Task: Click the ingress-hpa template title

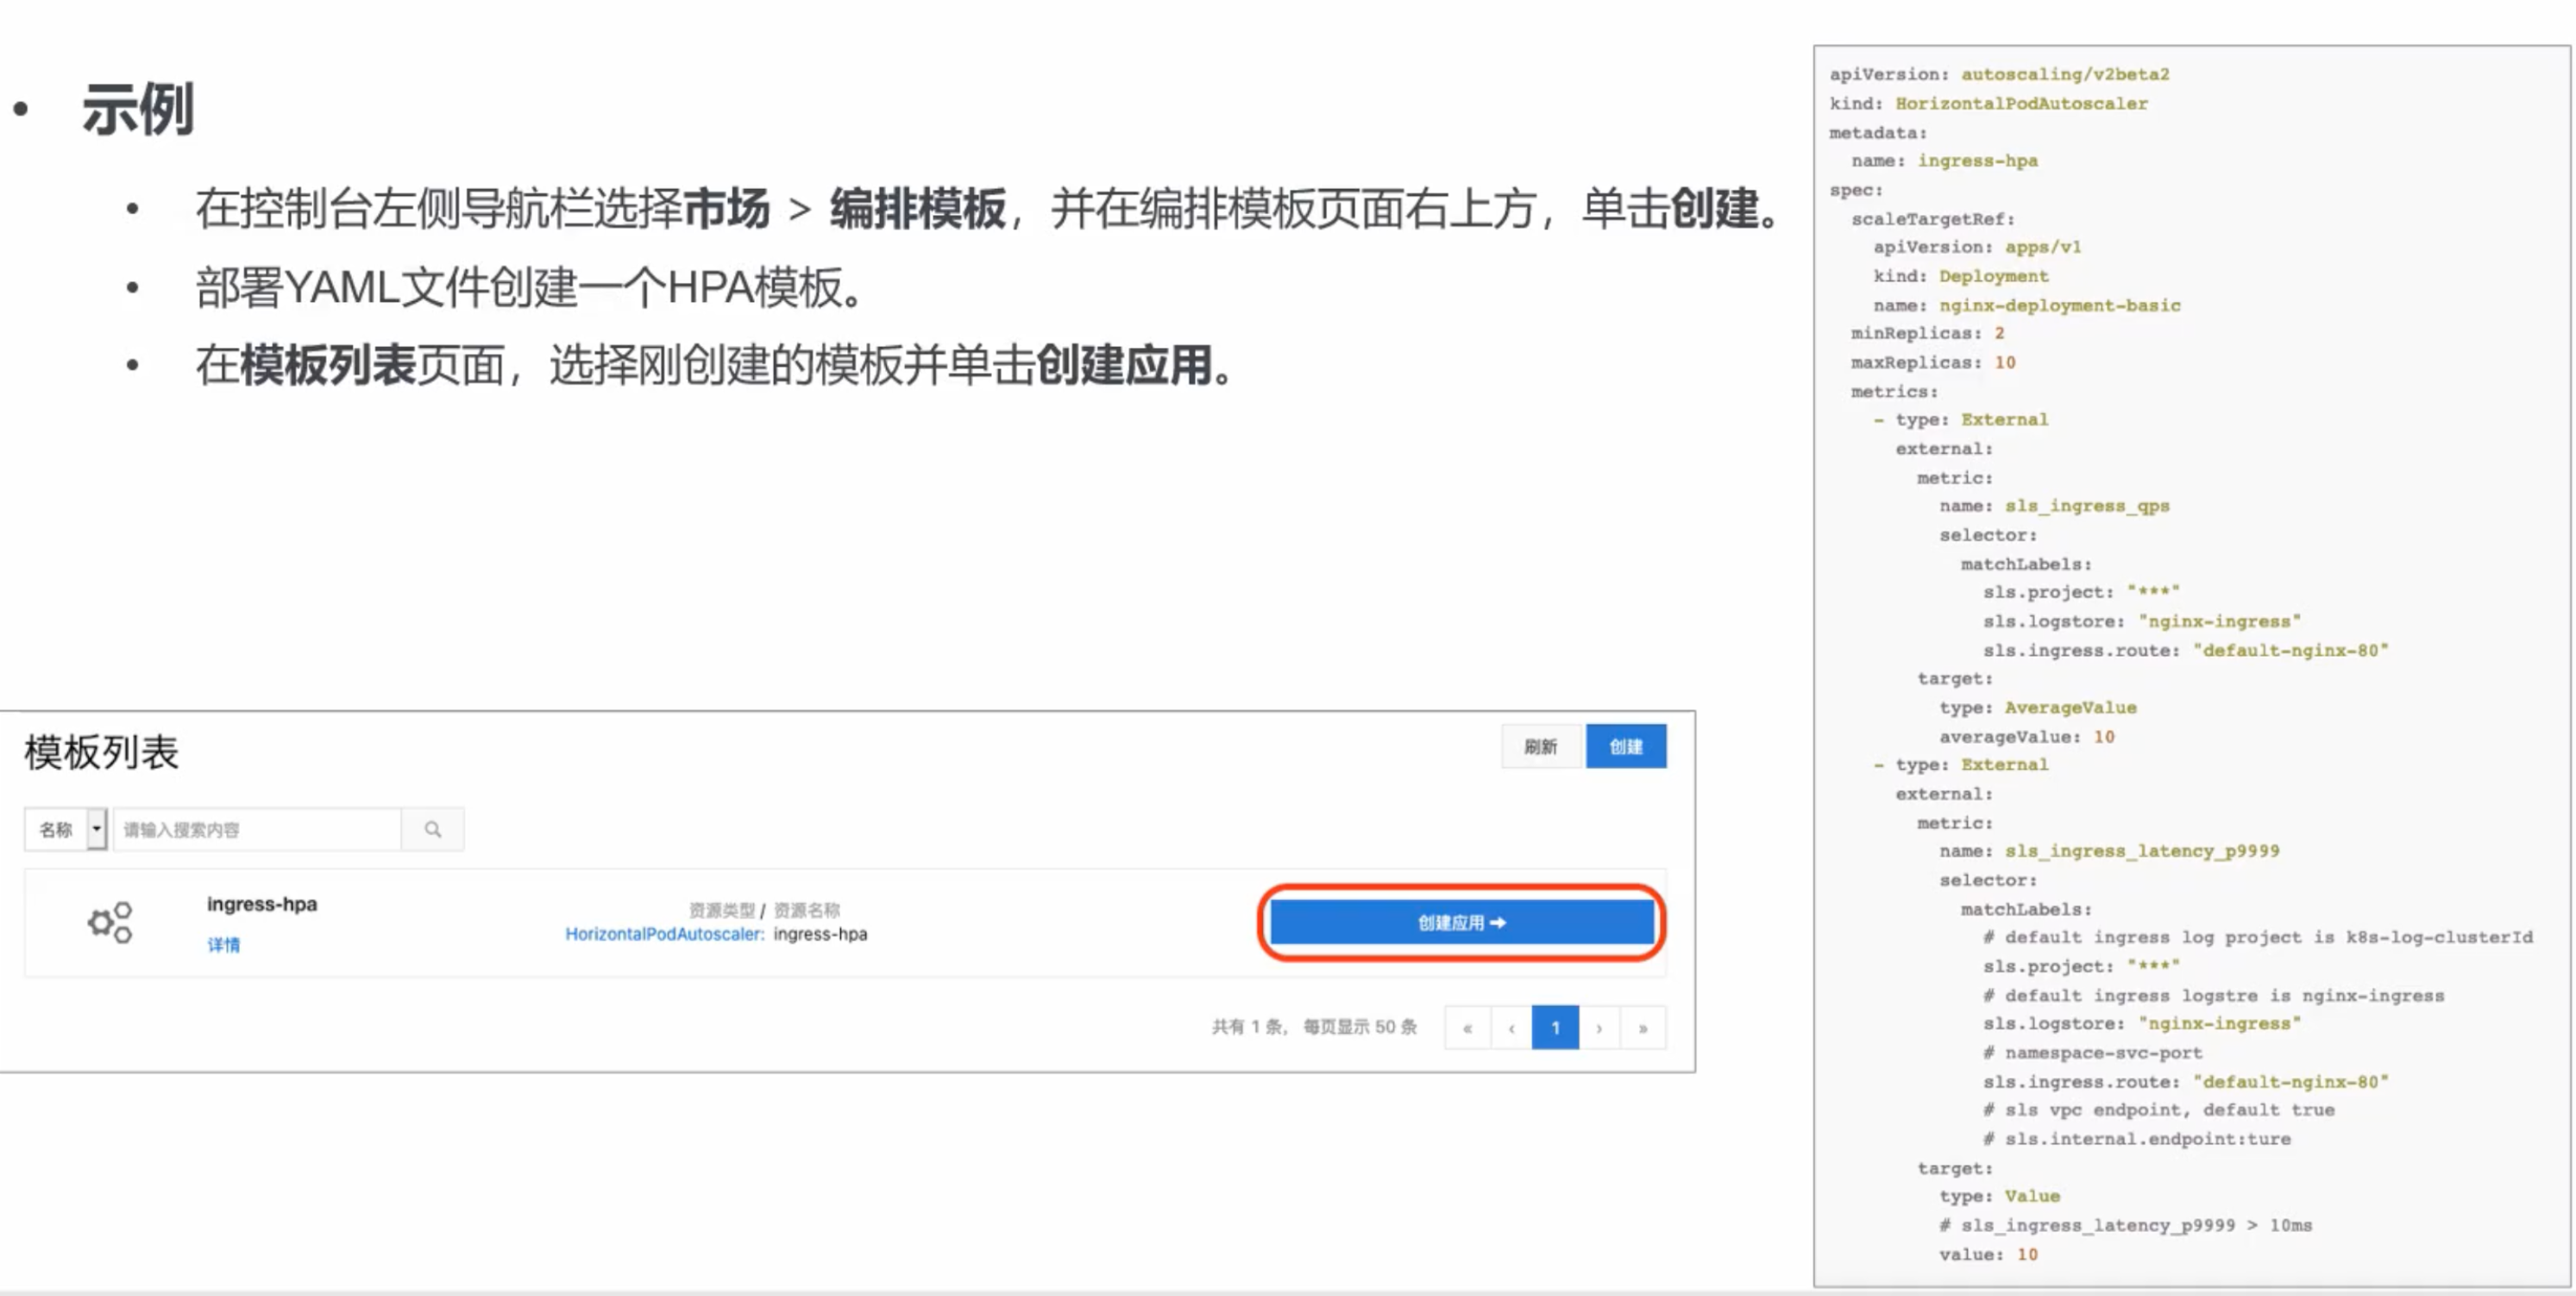Action: pyautogui.click(x=262, y=904)
